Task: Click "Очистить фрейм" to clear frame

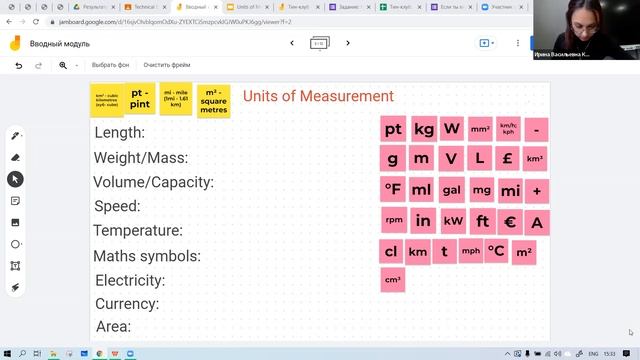Action: (167, 65)
